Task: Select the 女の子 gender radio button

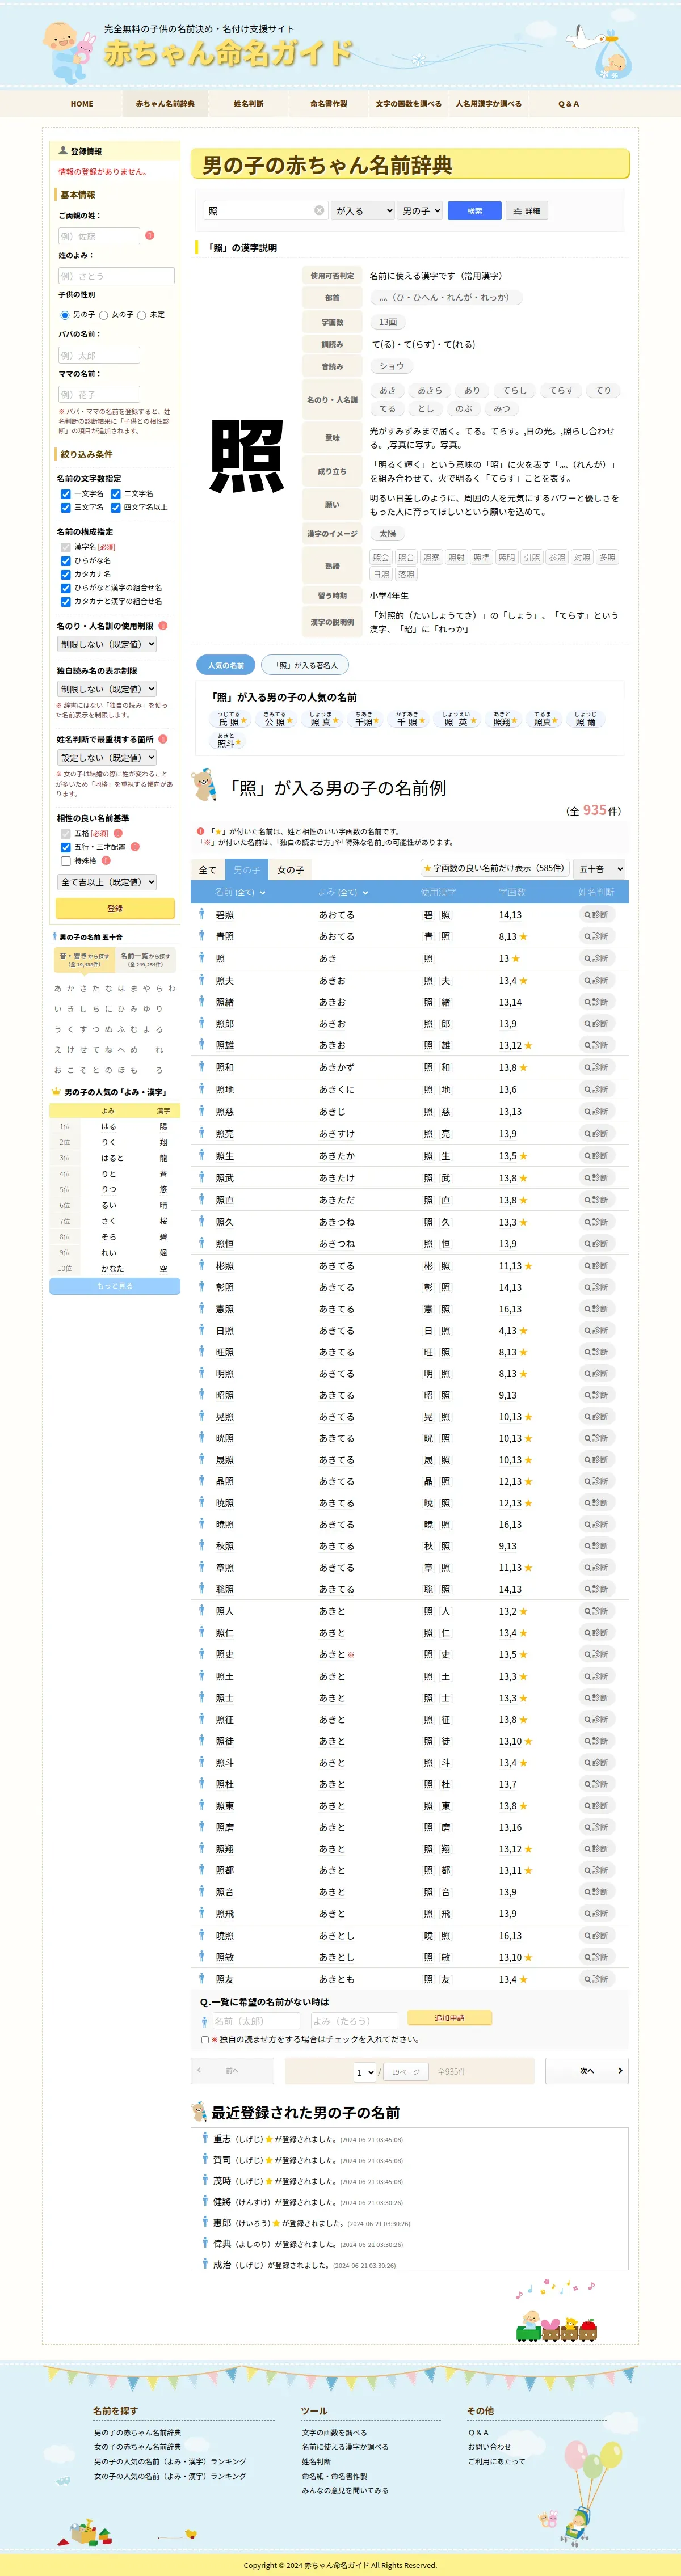Action: coord(103,314)
